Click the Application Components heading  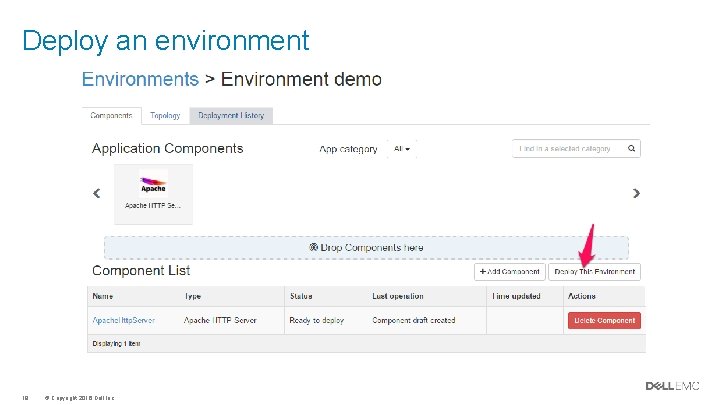tap(168, 149)
